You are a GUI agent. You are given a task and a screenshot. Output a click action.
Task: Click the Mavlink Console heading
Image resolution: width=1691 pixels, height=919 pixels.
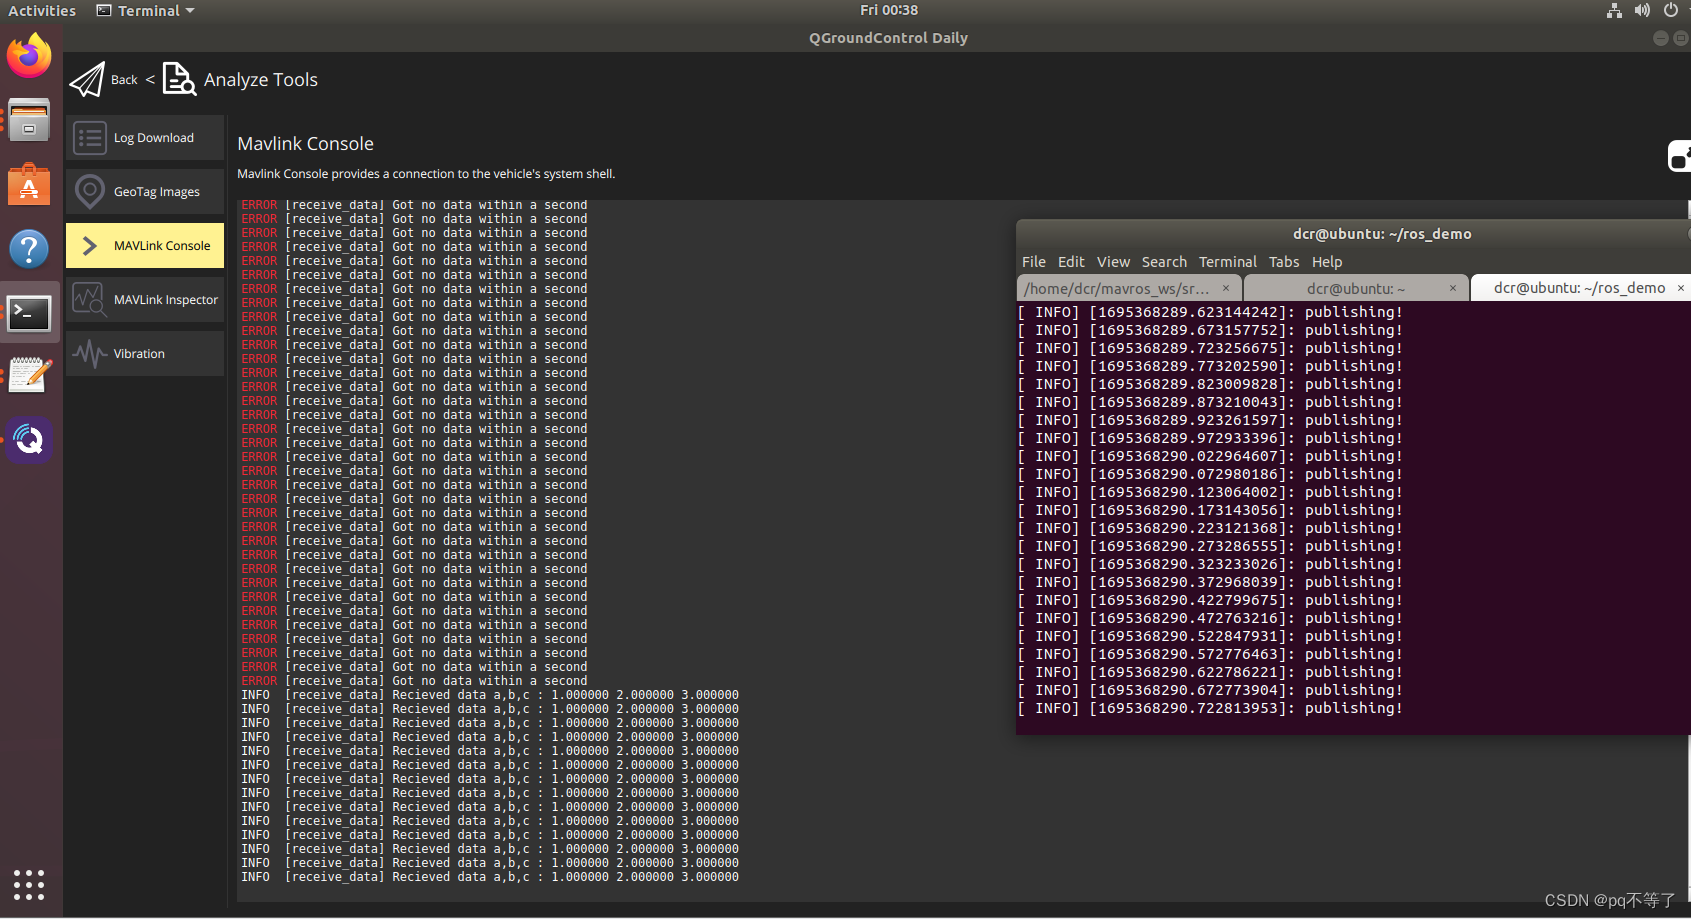(x=305, y=144)
